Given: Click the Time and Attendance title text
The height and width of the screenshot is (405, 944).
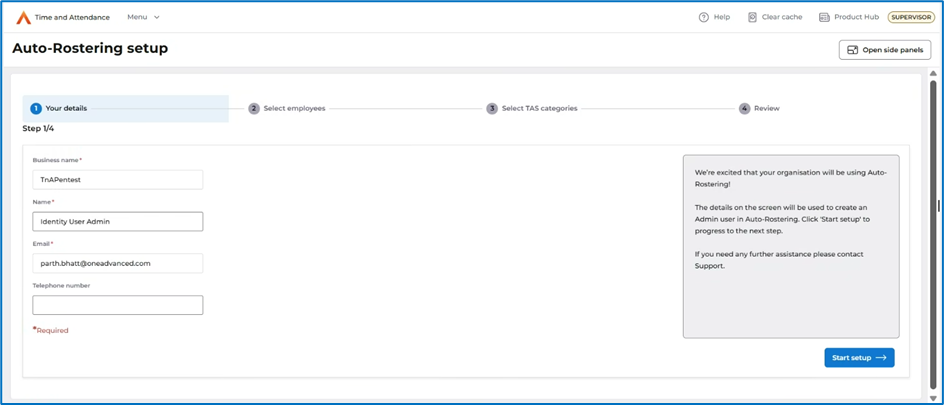Looking at the screenshot, I should 72,17.
